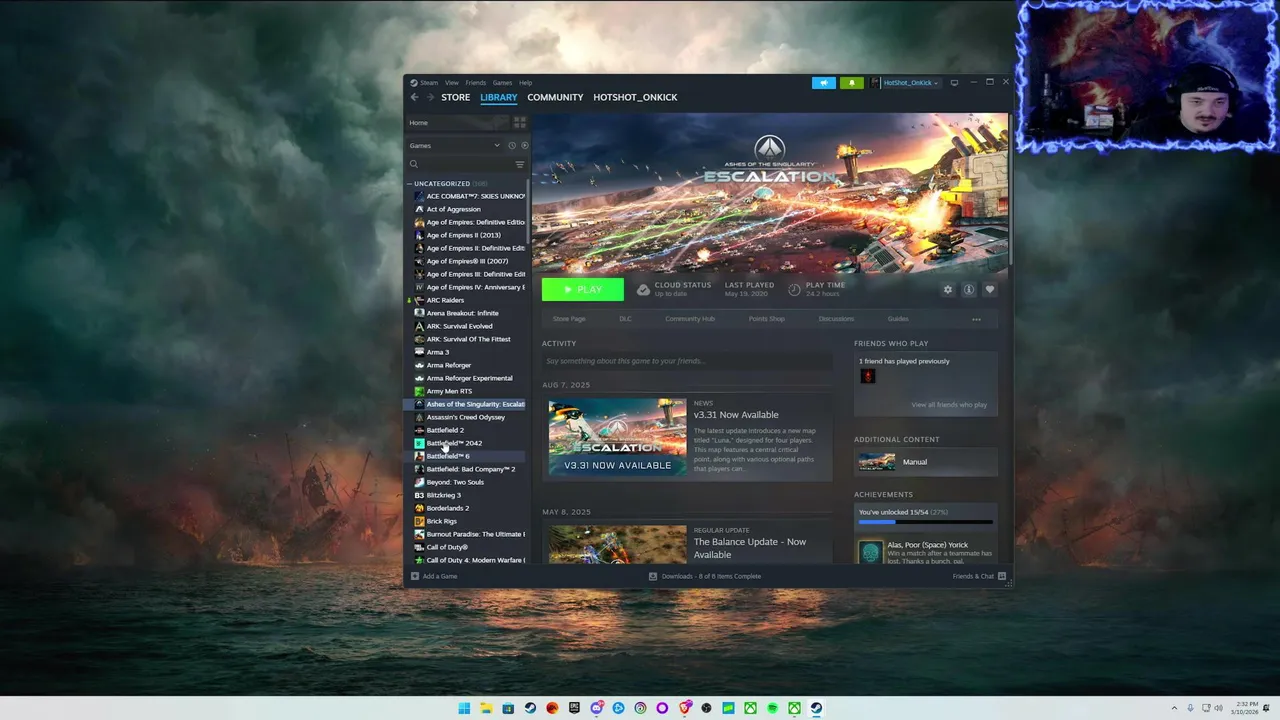This screenshot has width=1280, height=720.
Task: Select ARC Raiders in the games list
Action: tap(466, 300)
